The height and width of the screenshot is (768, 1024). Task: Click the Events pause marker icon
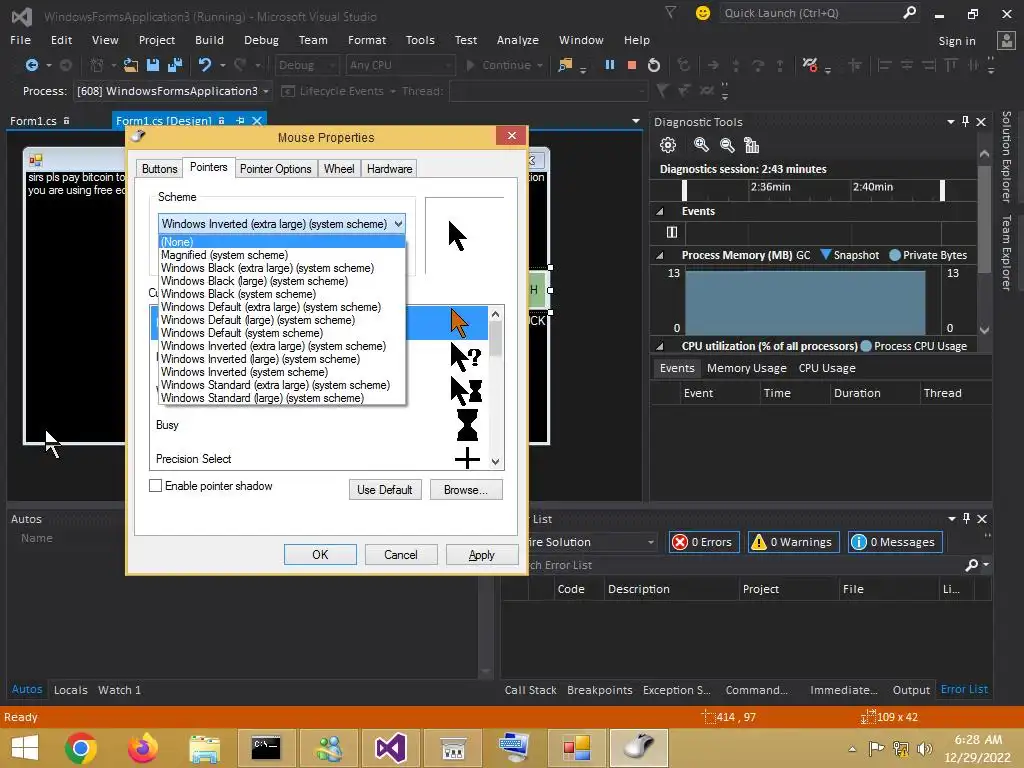click(672, 232)
